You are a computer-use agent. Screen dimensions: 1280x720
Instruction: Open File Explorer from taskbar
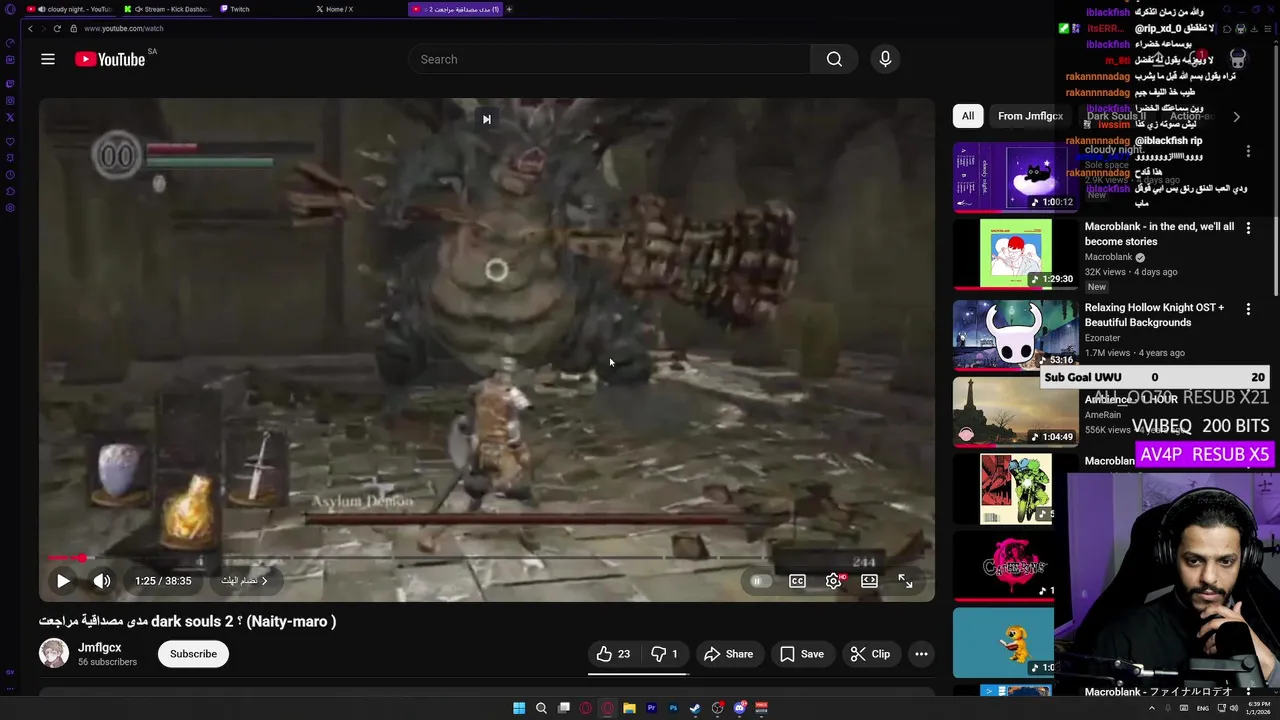[629, 708]
